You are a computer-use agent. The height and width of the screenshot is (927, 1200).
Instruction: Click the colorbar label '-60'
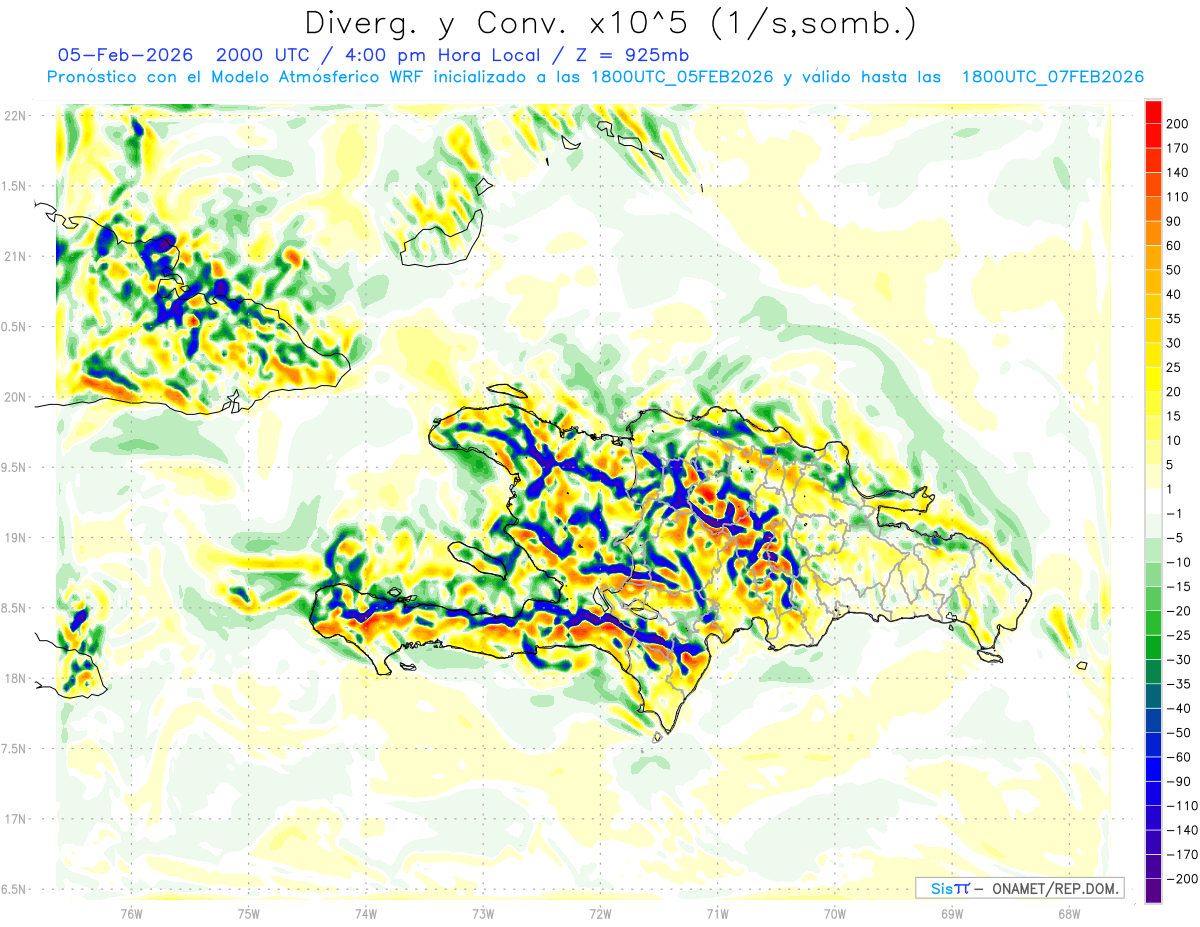tap(1177, 757)
